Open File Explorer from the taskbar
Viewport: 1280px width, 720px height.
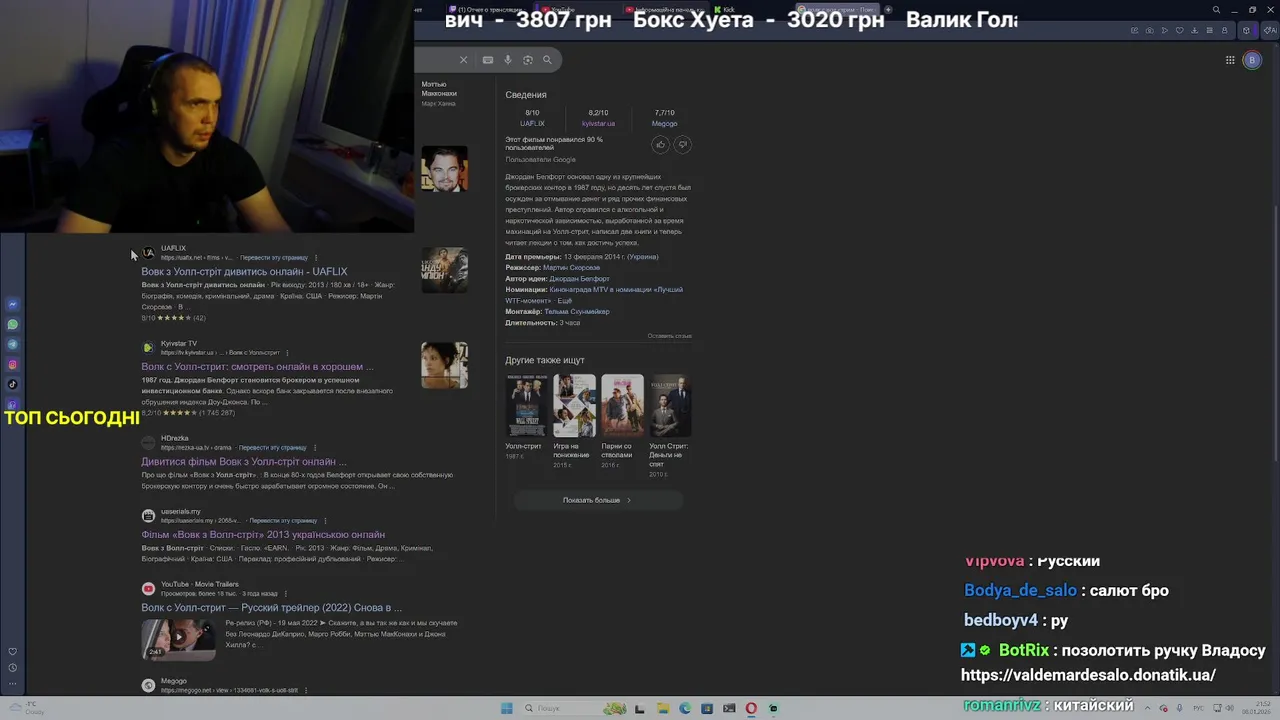(x=662, y=708)
